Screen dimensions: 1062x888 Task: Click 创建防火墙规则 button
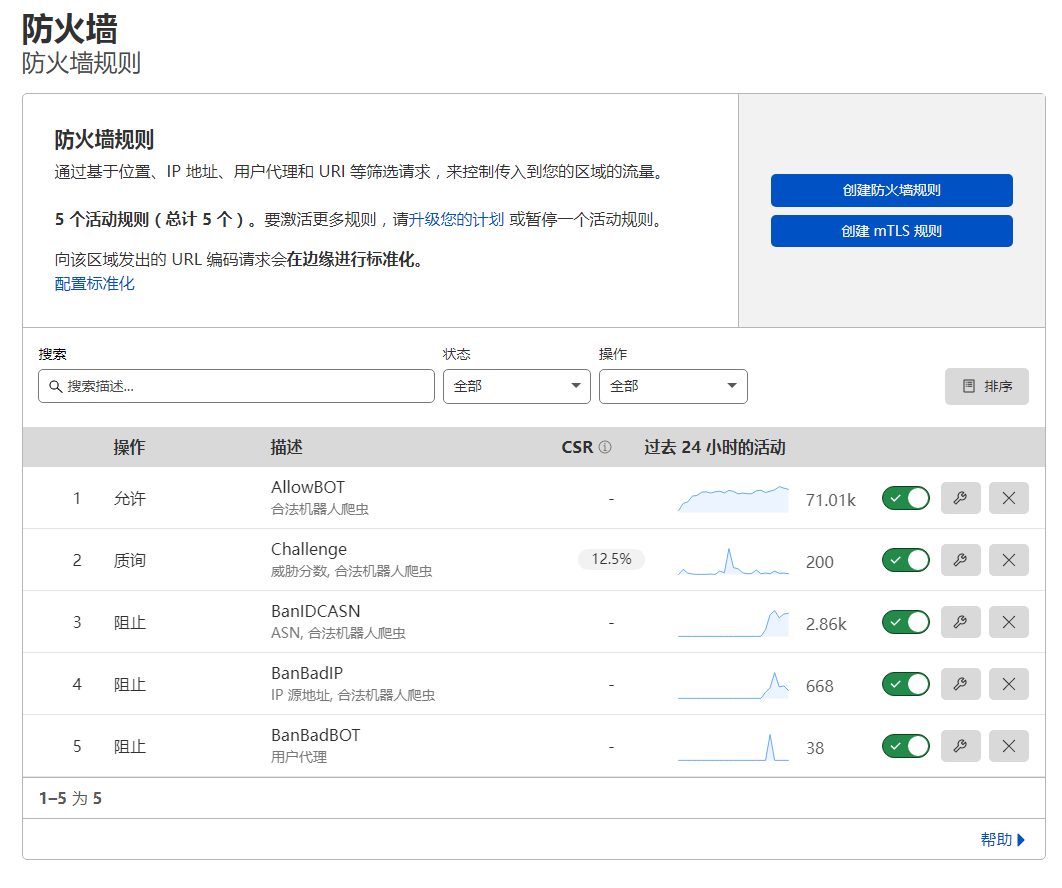click(x=891, y=190)
